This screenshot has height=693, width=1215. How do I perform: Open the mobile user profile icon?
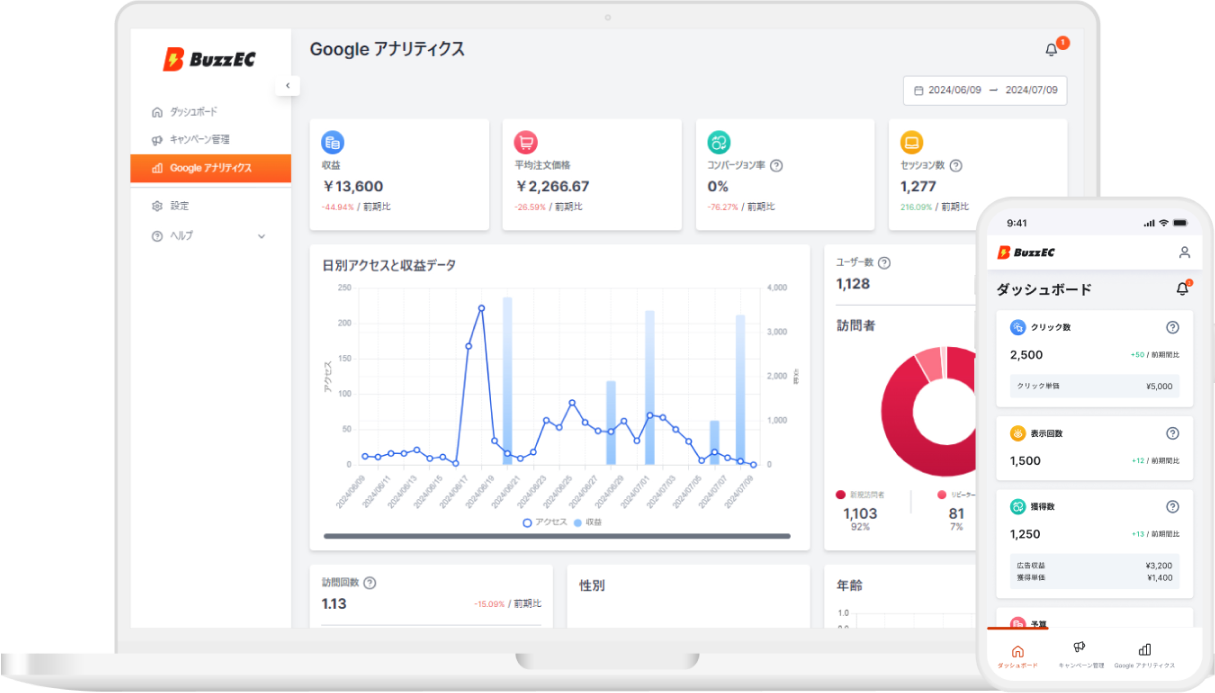click(1184, 253)
